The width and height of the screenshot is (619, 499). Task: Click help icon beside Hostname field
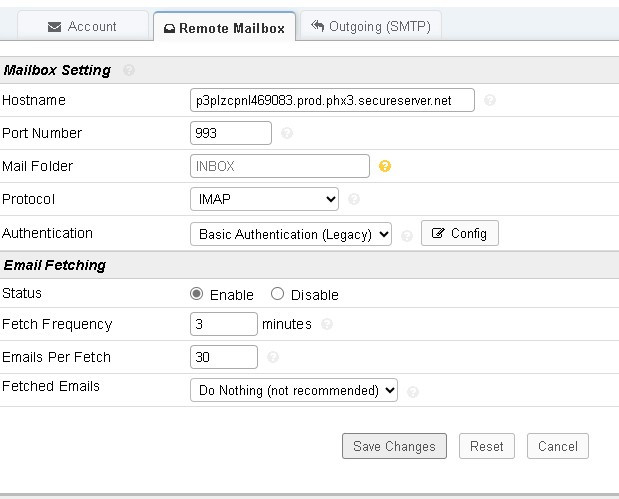(x=490, y=101)
